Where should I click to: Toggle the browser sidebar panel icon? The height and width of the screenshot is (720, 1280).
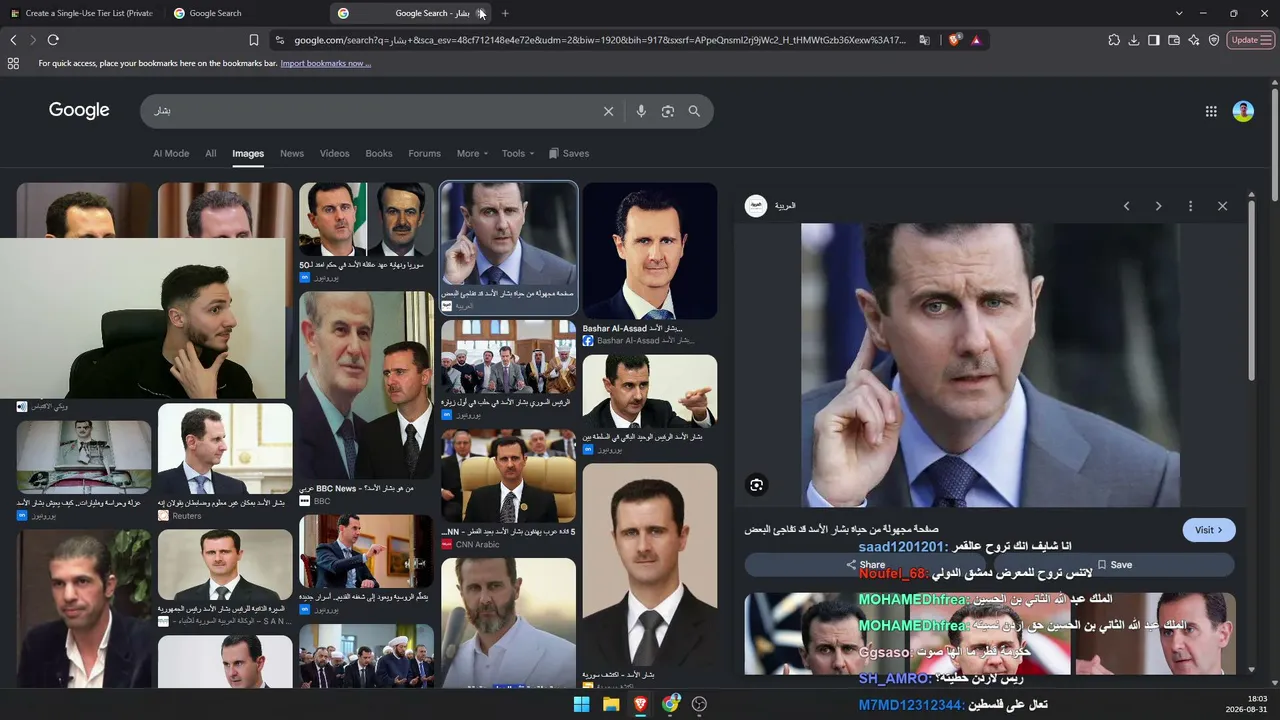[x=1154, y=40]
